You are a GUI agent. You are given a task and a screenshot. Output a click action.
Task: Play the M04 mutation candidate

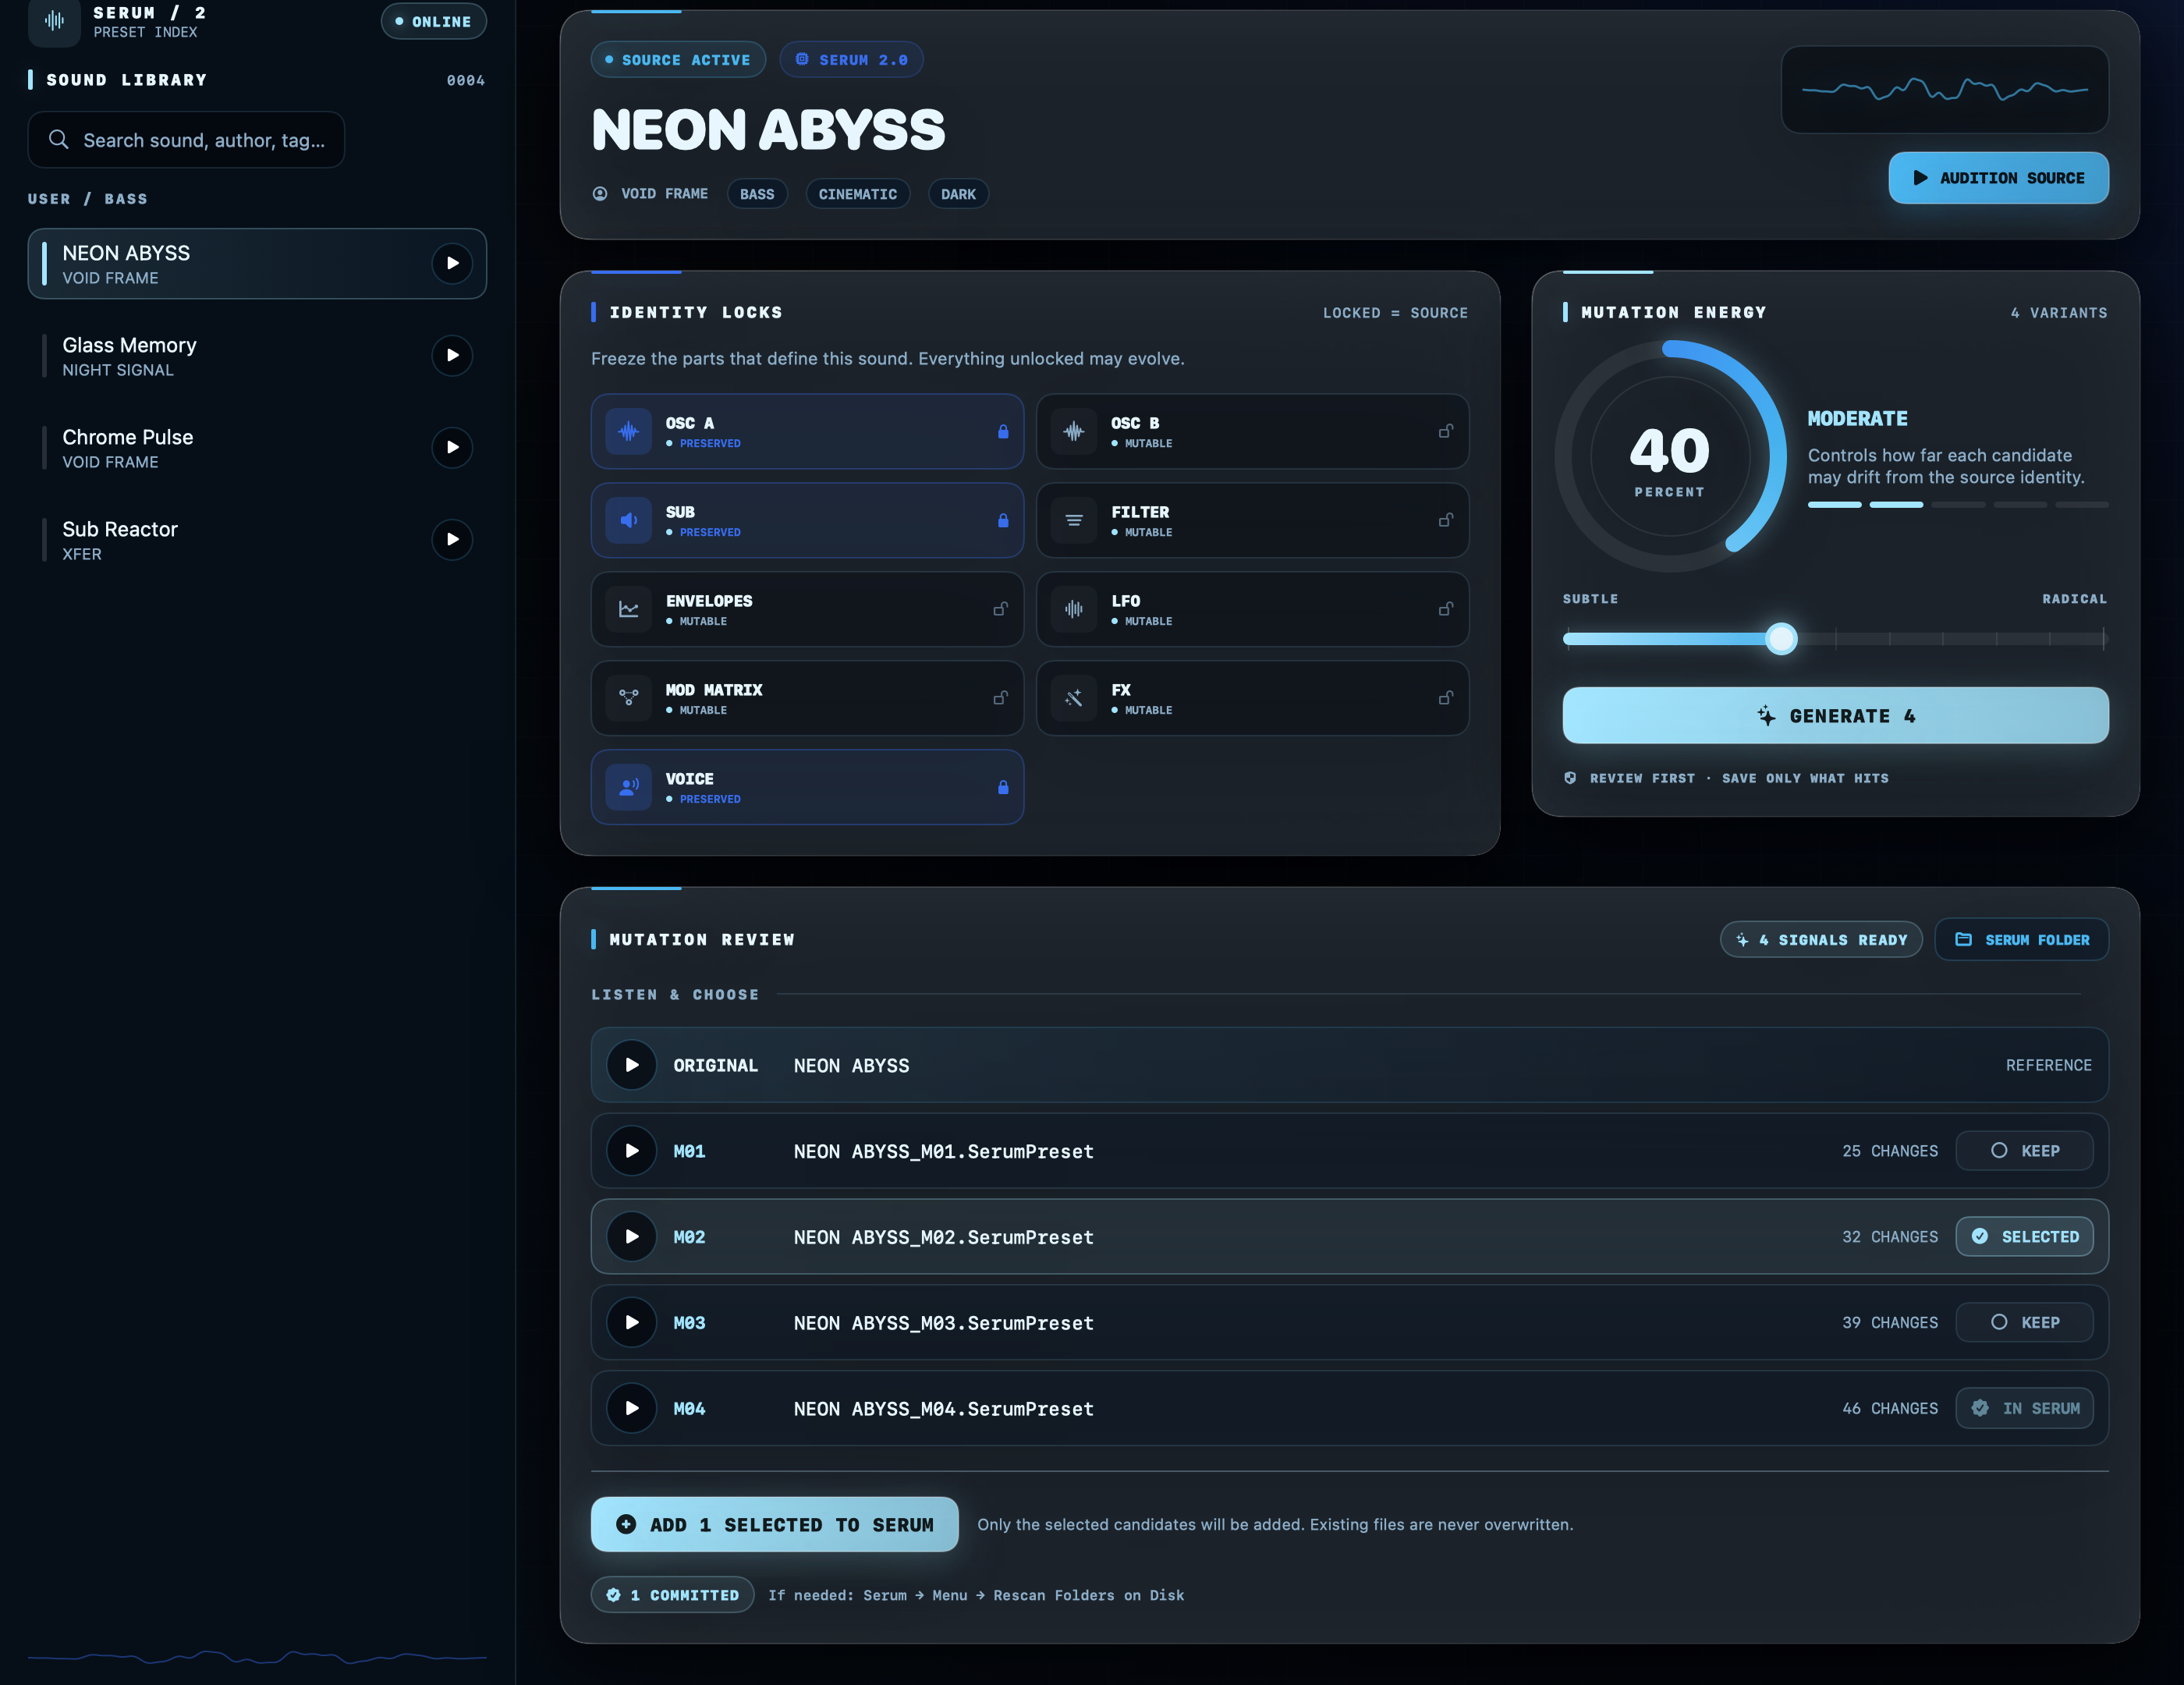point(632,1409)
